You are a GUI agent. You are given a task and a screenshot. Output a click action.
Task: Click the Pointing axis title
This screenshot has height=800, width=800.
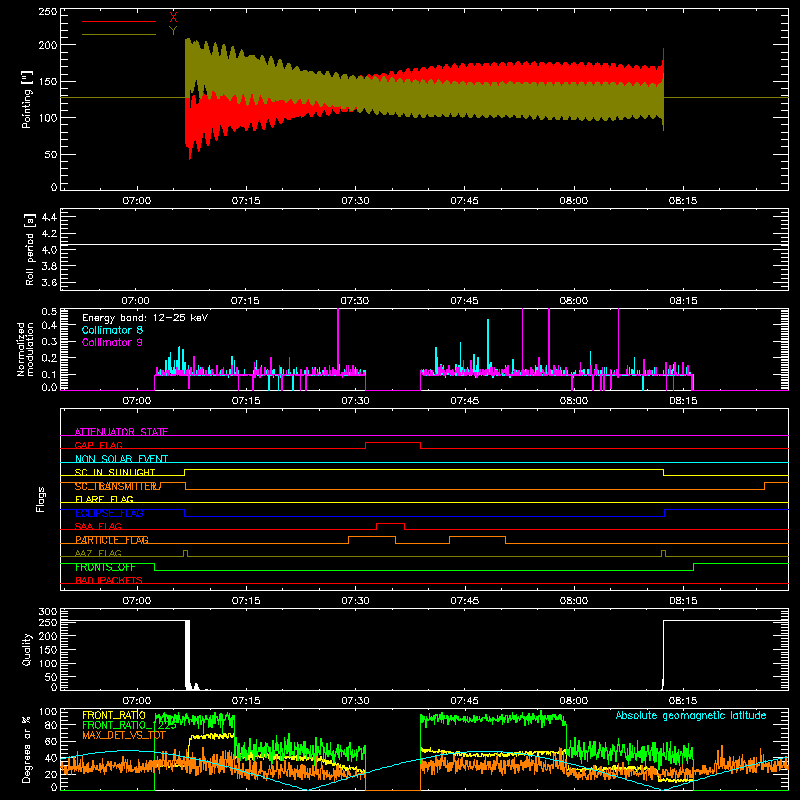click(27, 99)
